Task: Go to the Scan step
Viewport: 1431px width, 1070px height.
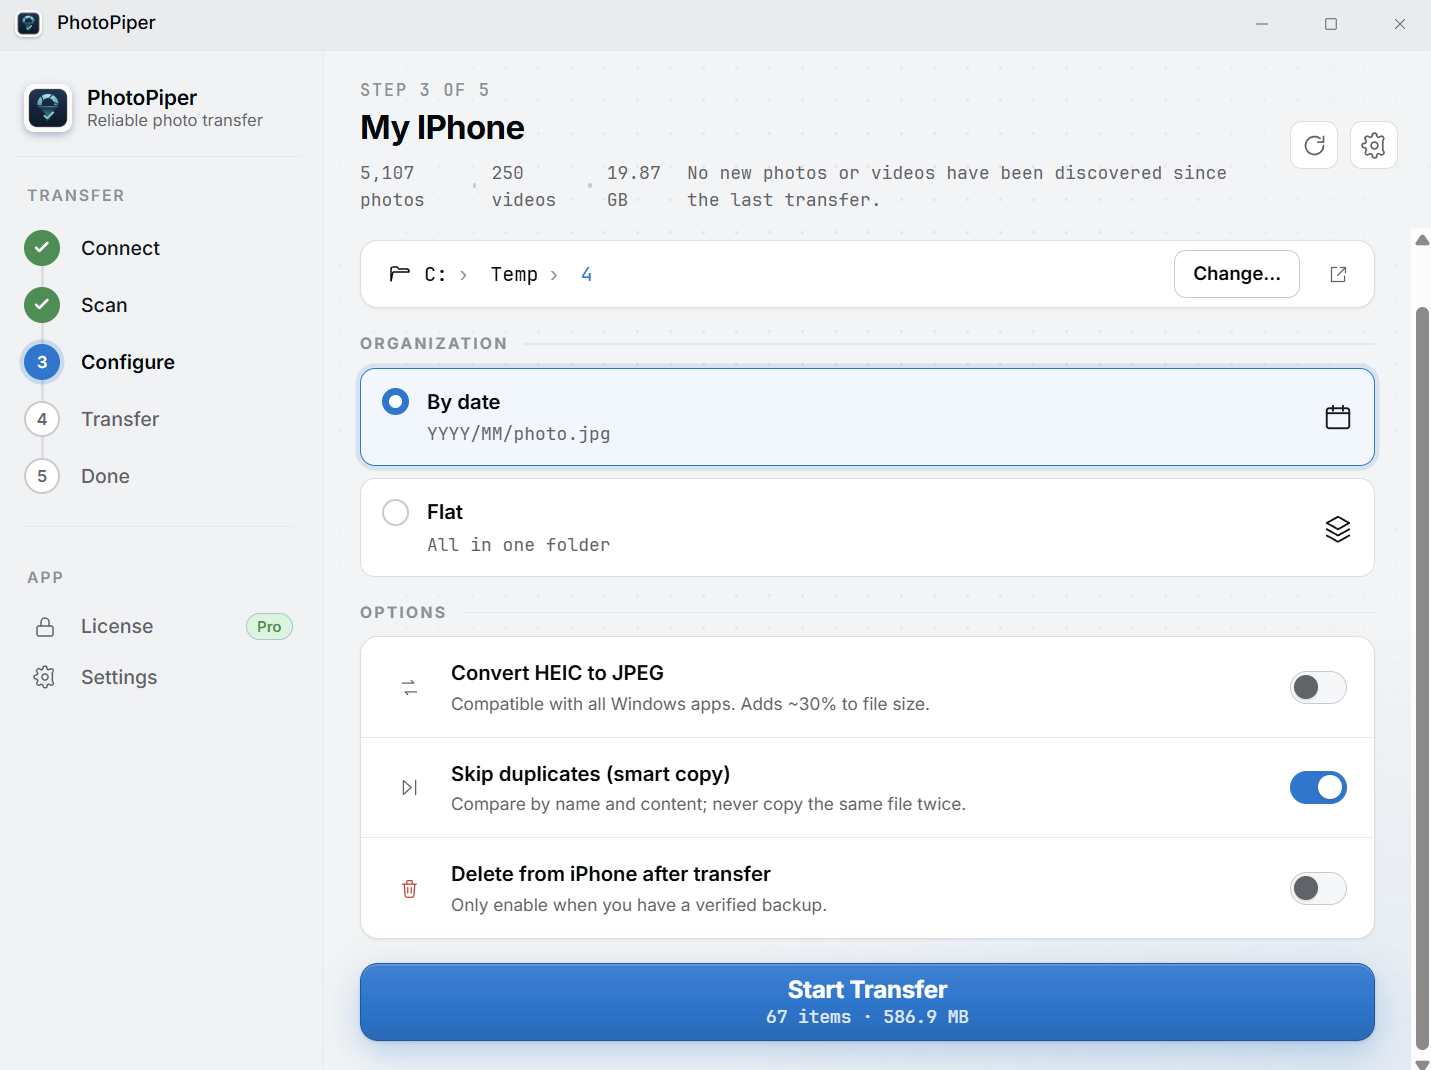Action: tap(104, 305)
